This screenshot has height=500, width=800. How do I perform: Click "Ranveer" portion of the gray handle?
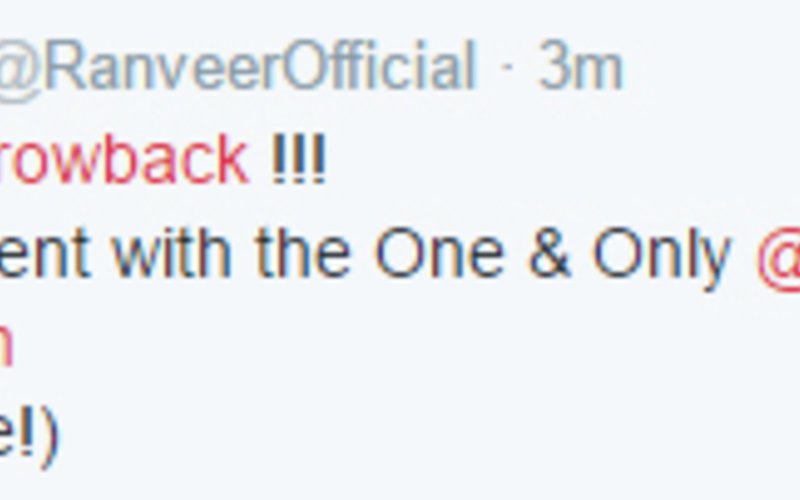pos(163,66)
